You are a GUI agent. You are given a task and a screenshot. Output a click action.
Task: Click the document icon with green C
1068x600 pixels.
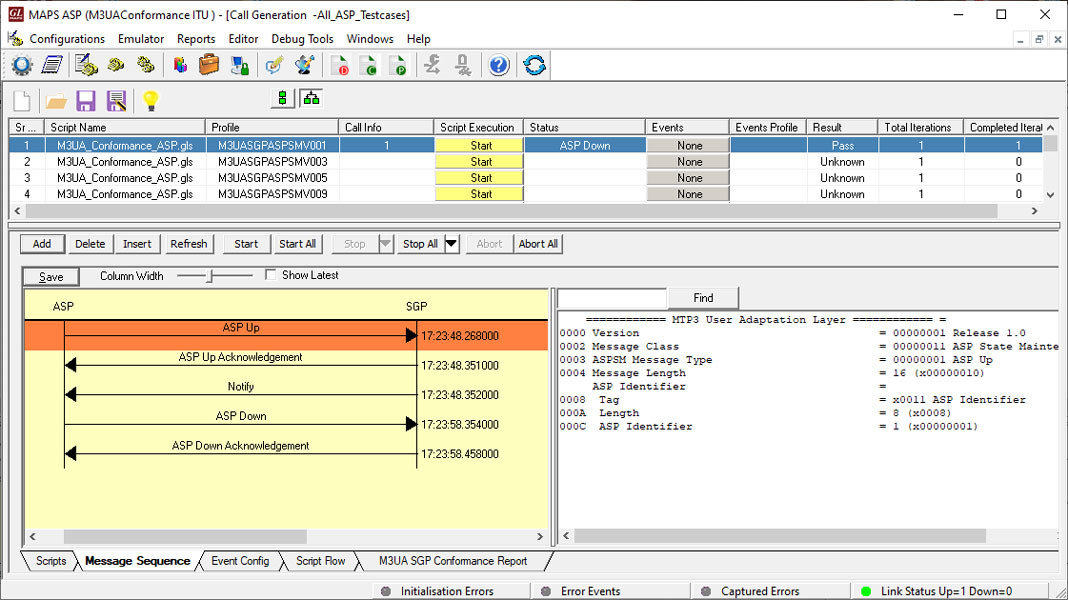[368, 65]
